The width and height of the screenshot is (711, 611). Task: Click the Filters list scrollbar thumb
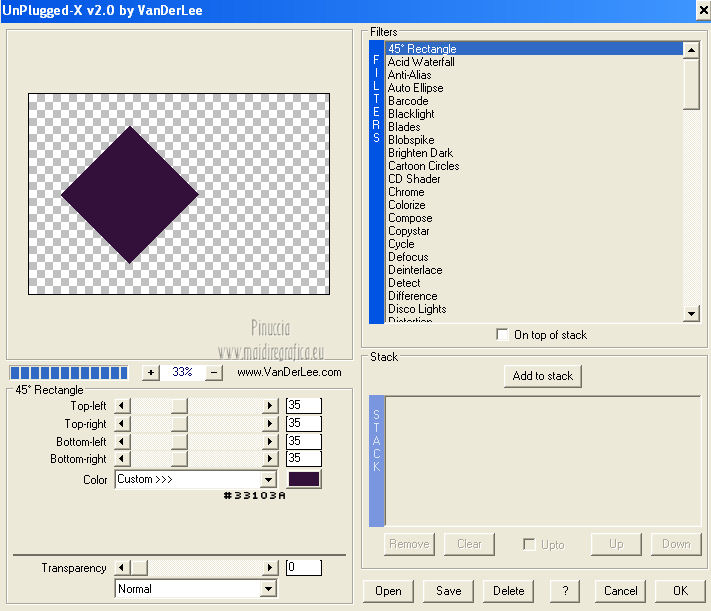point(691,84)
